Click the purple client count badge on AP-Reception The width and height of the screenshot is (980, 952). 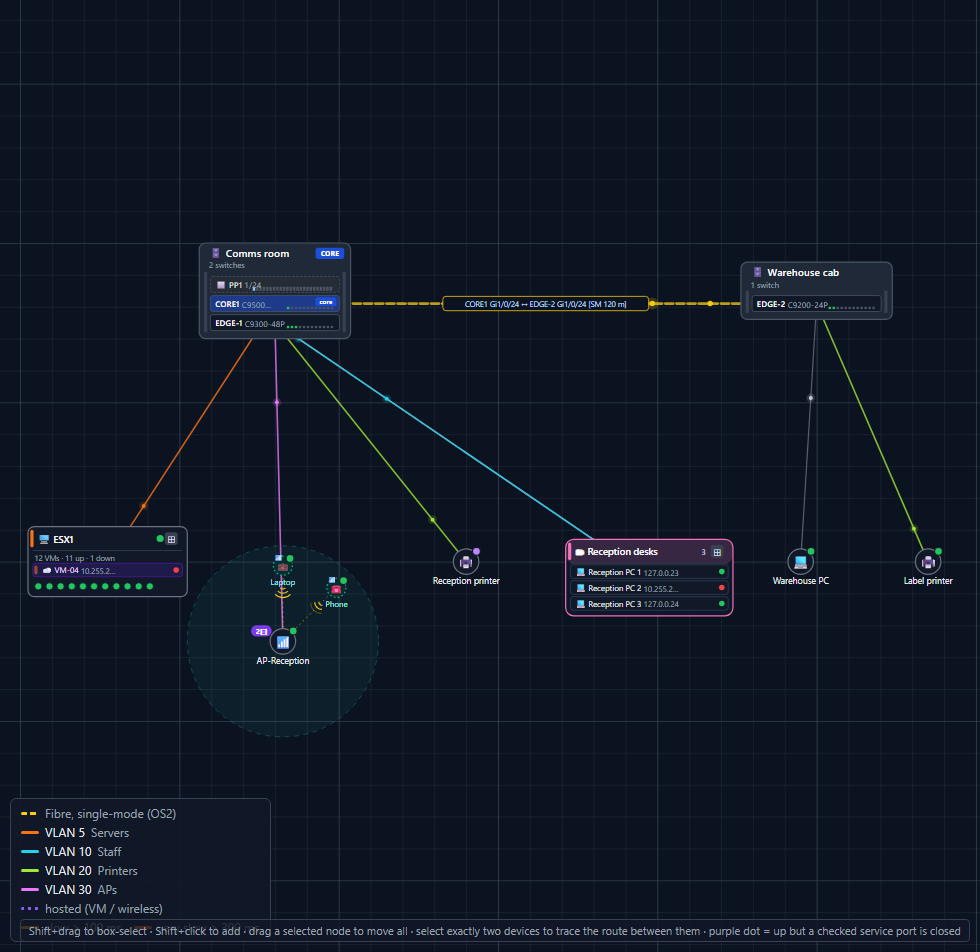(x=261, y=631)
